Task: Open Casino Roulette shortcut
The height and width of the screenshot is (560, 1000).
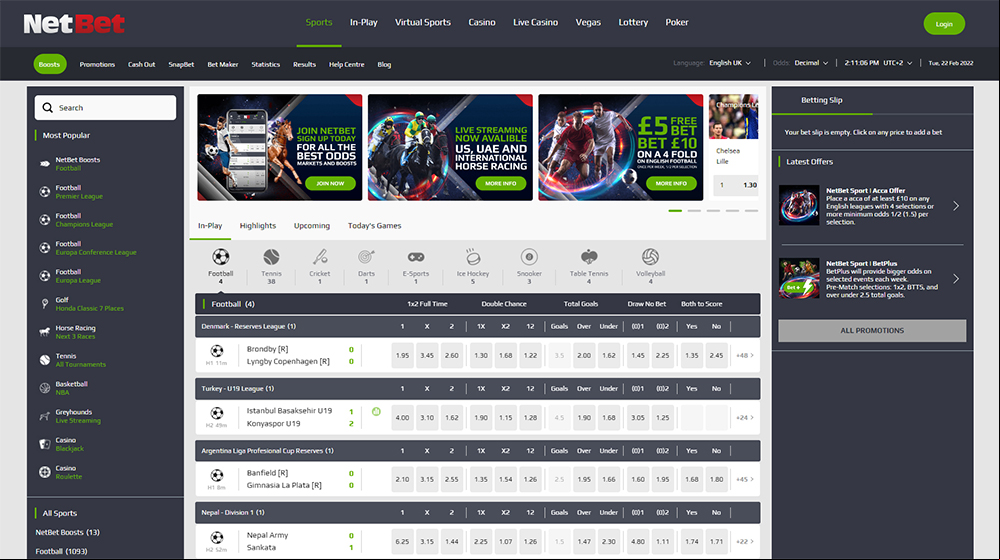Action: pyautogui.click(x=61, y=473)
